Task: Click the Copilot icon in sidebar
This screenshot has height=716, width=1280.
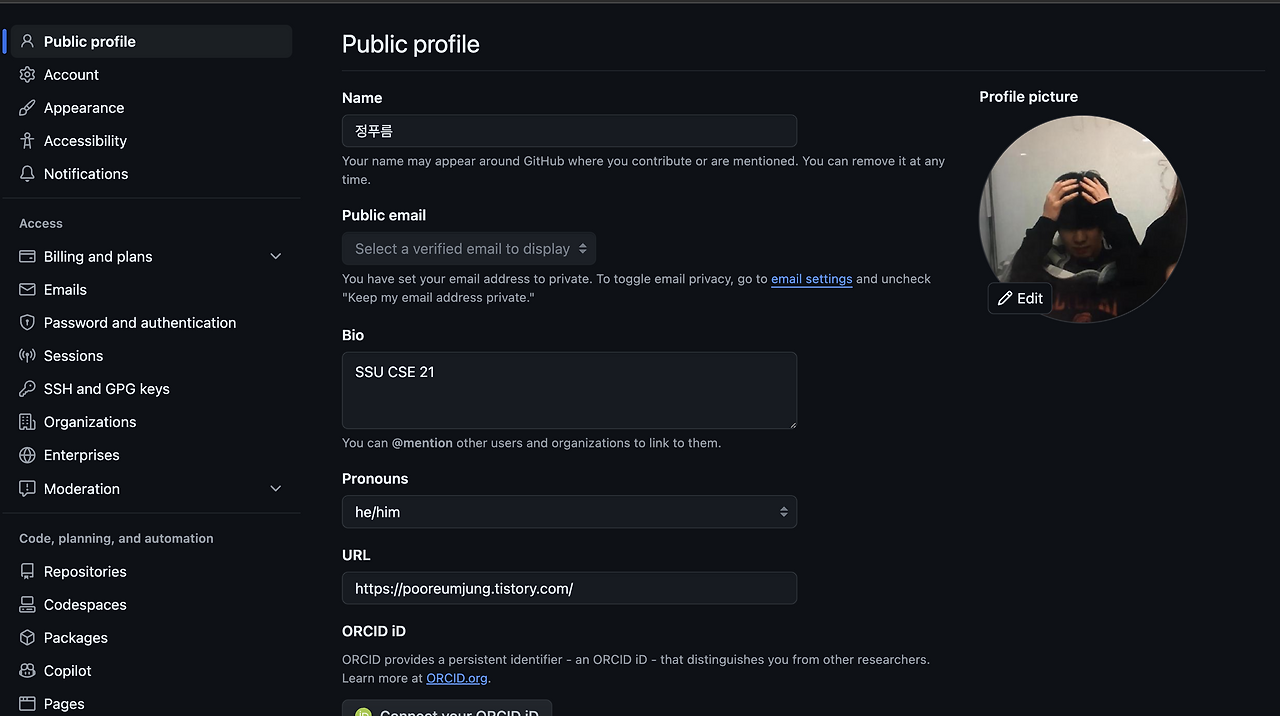Action: [27, 671]
